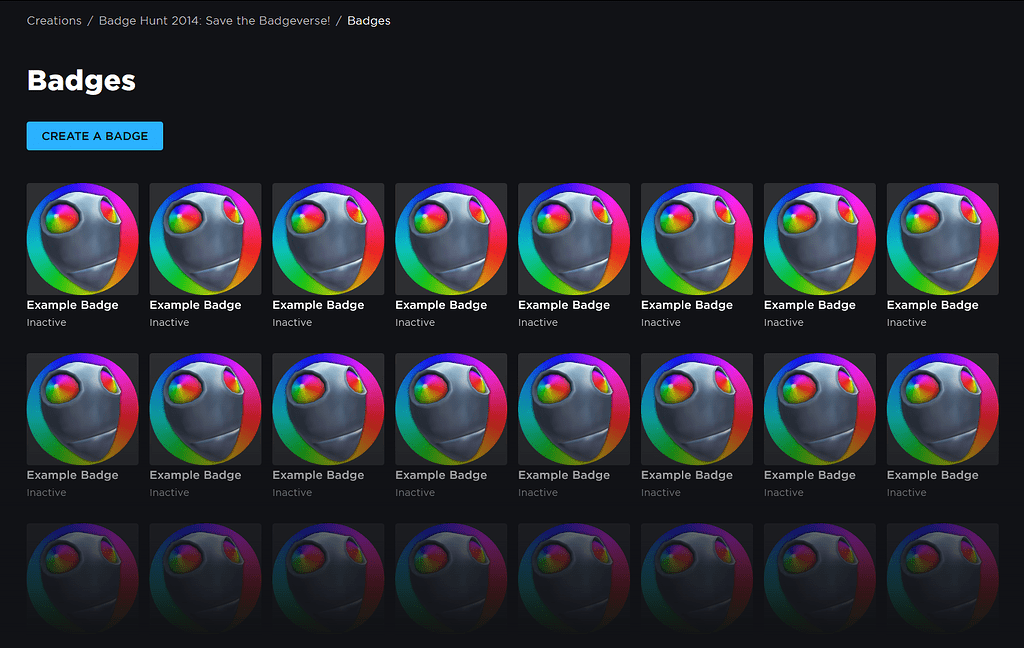This screenshot has height=648, width=1024.
Task: Open the Creations breadcrumb link
Action: [53, 20]
